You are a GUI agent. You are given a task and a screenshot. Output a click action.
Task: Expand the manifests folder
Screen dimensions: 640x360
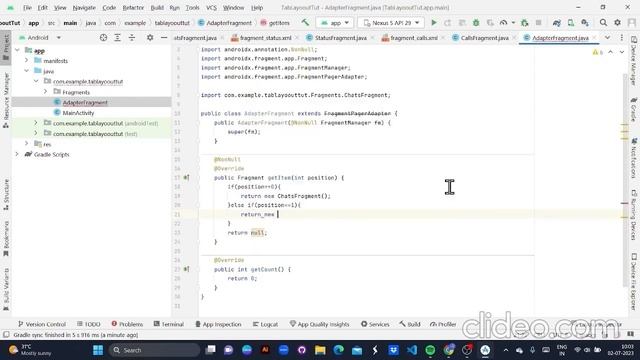(x=27, y=60)
